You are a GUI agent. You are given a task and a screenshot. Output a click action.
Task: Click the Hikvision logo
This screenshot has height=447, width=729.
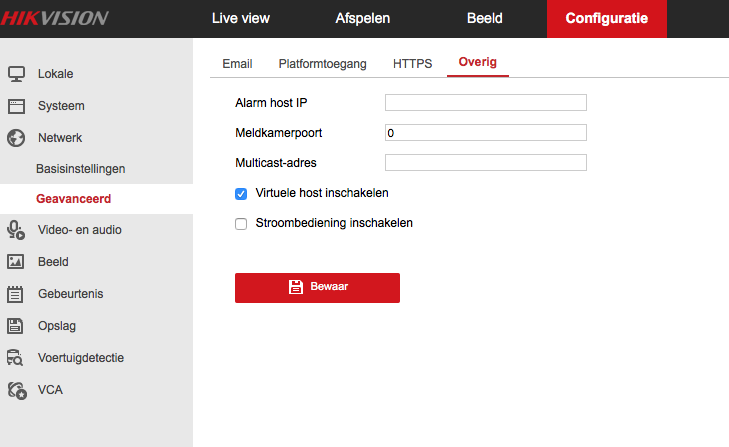point(54,18)
